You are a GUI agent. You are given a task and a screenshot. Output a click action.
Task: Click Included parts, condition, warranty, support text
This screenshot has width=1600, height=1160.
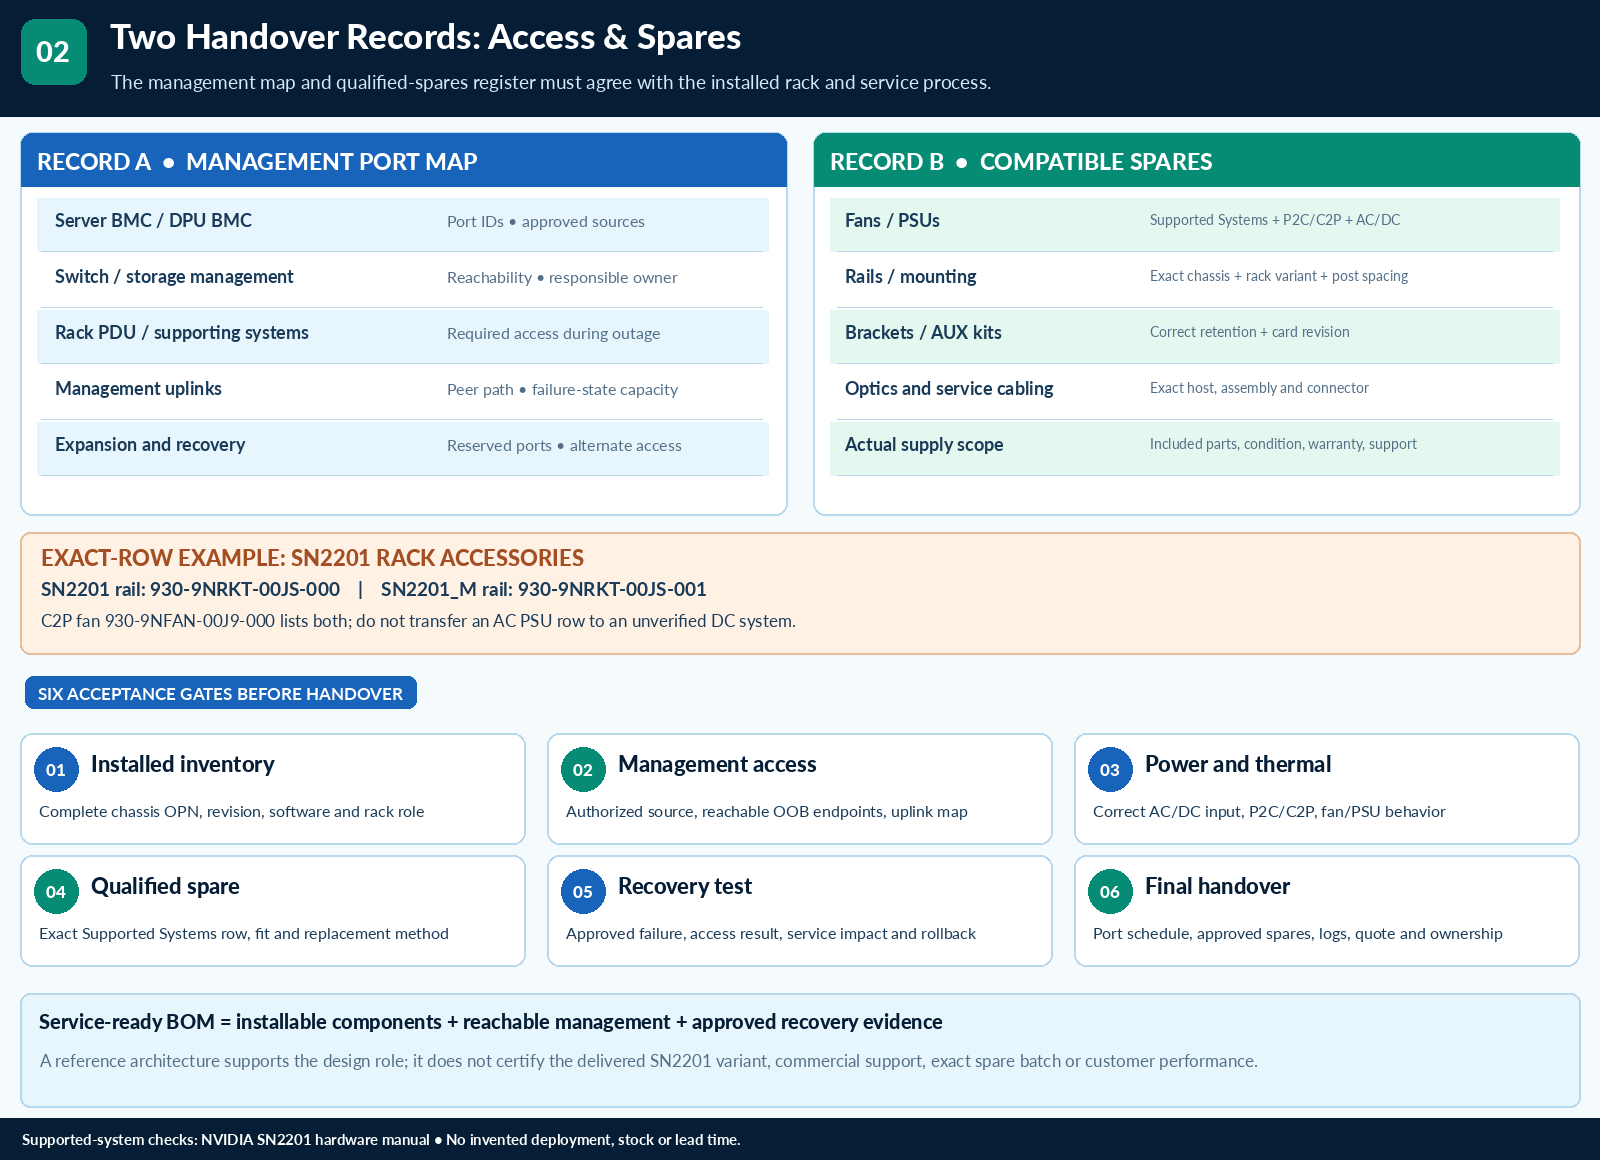point(1283,444)
